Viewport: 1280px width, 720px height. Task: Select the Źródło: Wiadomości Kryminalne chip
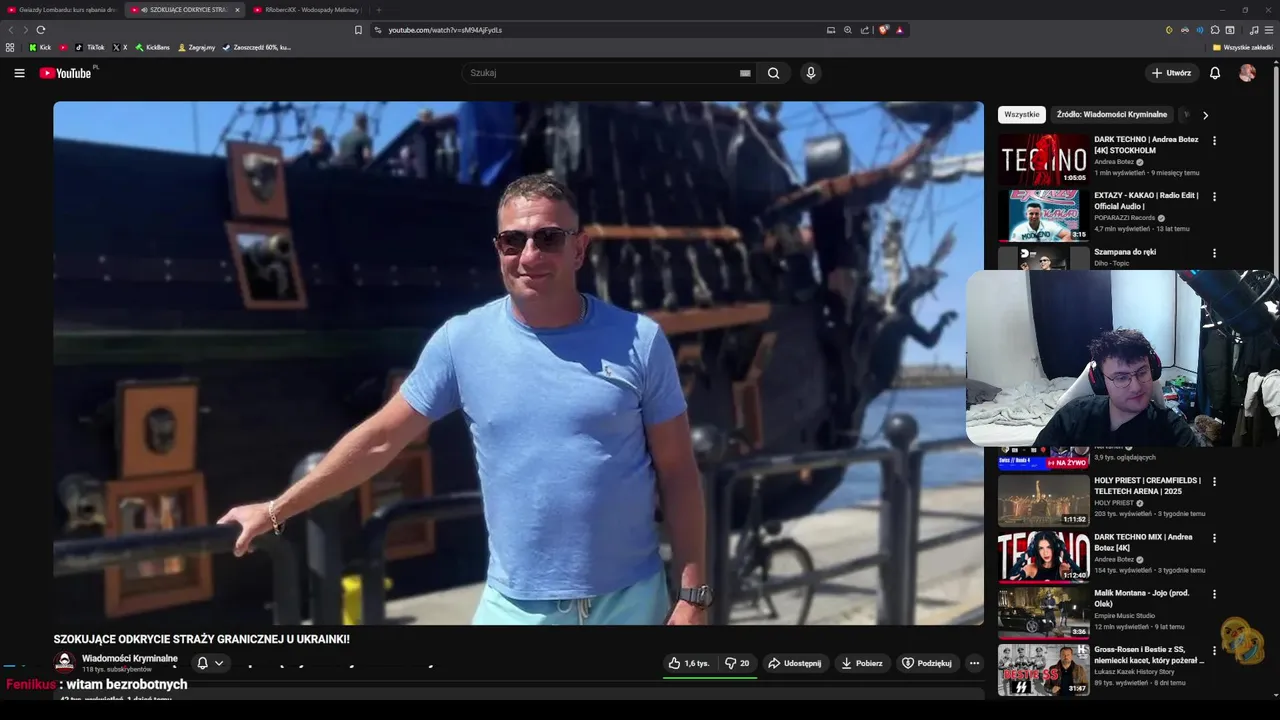(1112, 115)
